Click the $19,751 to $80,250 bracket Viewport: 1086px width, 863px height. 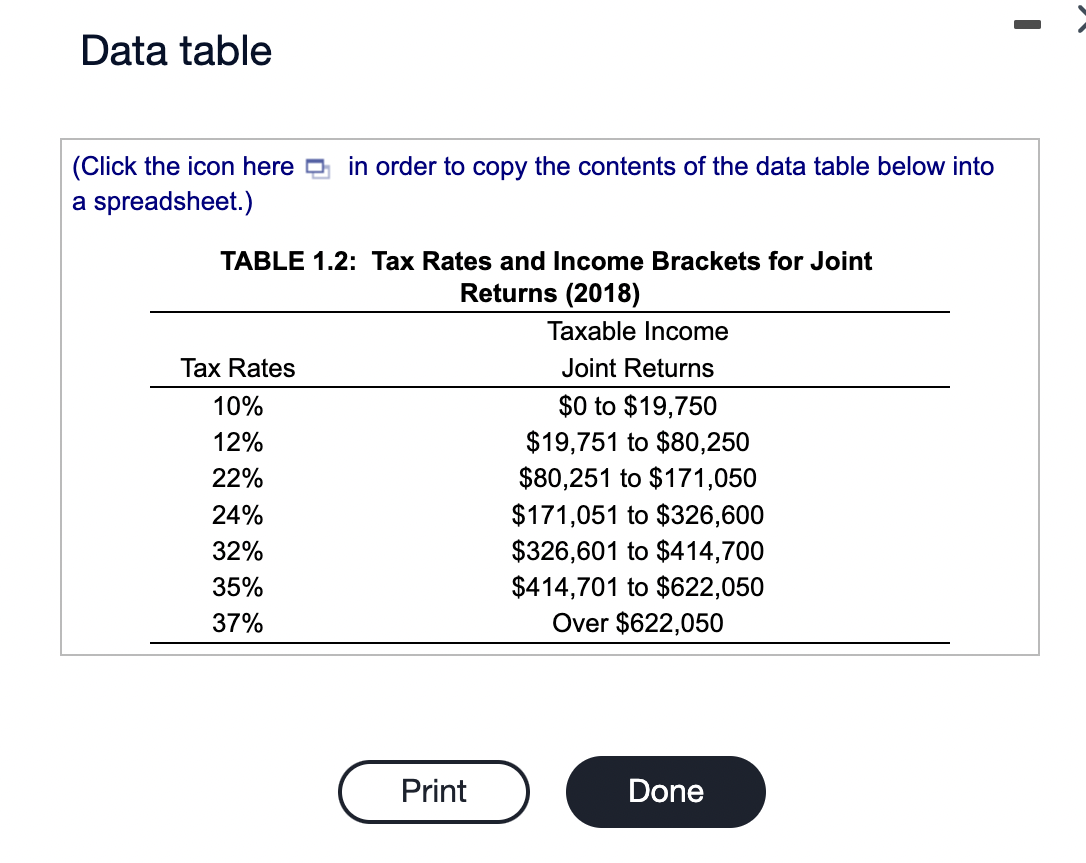[638, 443]
